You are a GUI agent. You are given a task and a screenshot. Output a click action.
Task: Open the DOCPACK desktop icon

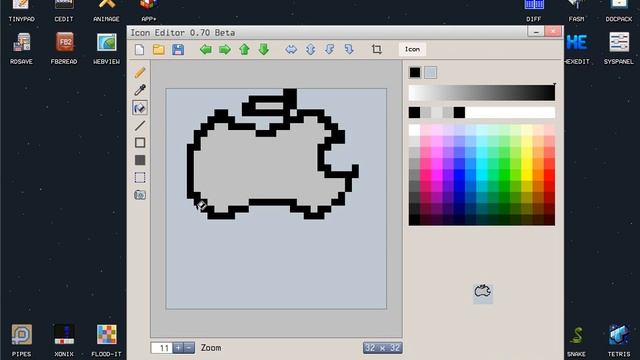pyautogui.click(x=619, y=11)
